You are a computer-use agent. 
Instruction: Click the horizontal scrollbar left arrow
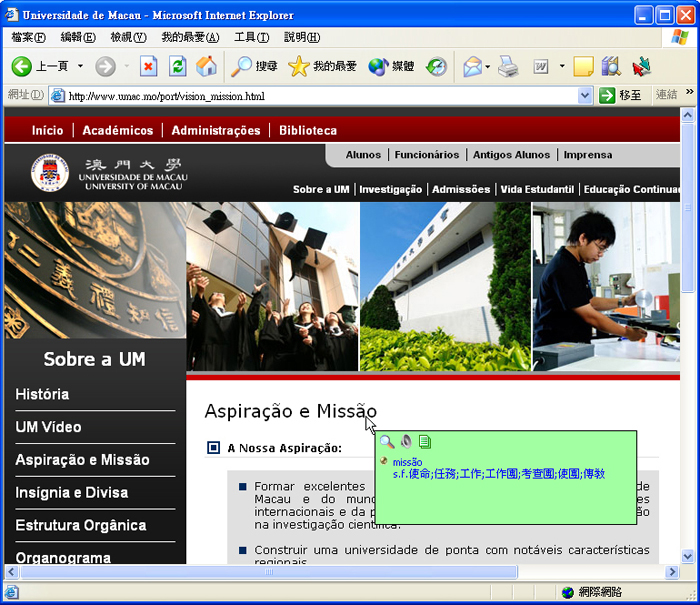[12, 572]
